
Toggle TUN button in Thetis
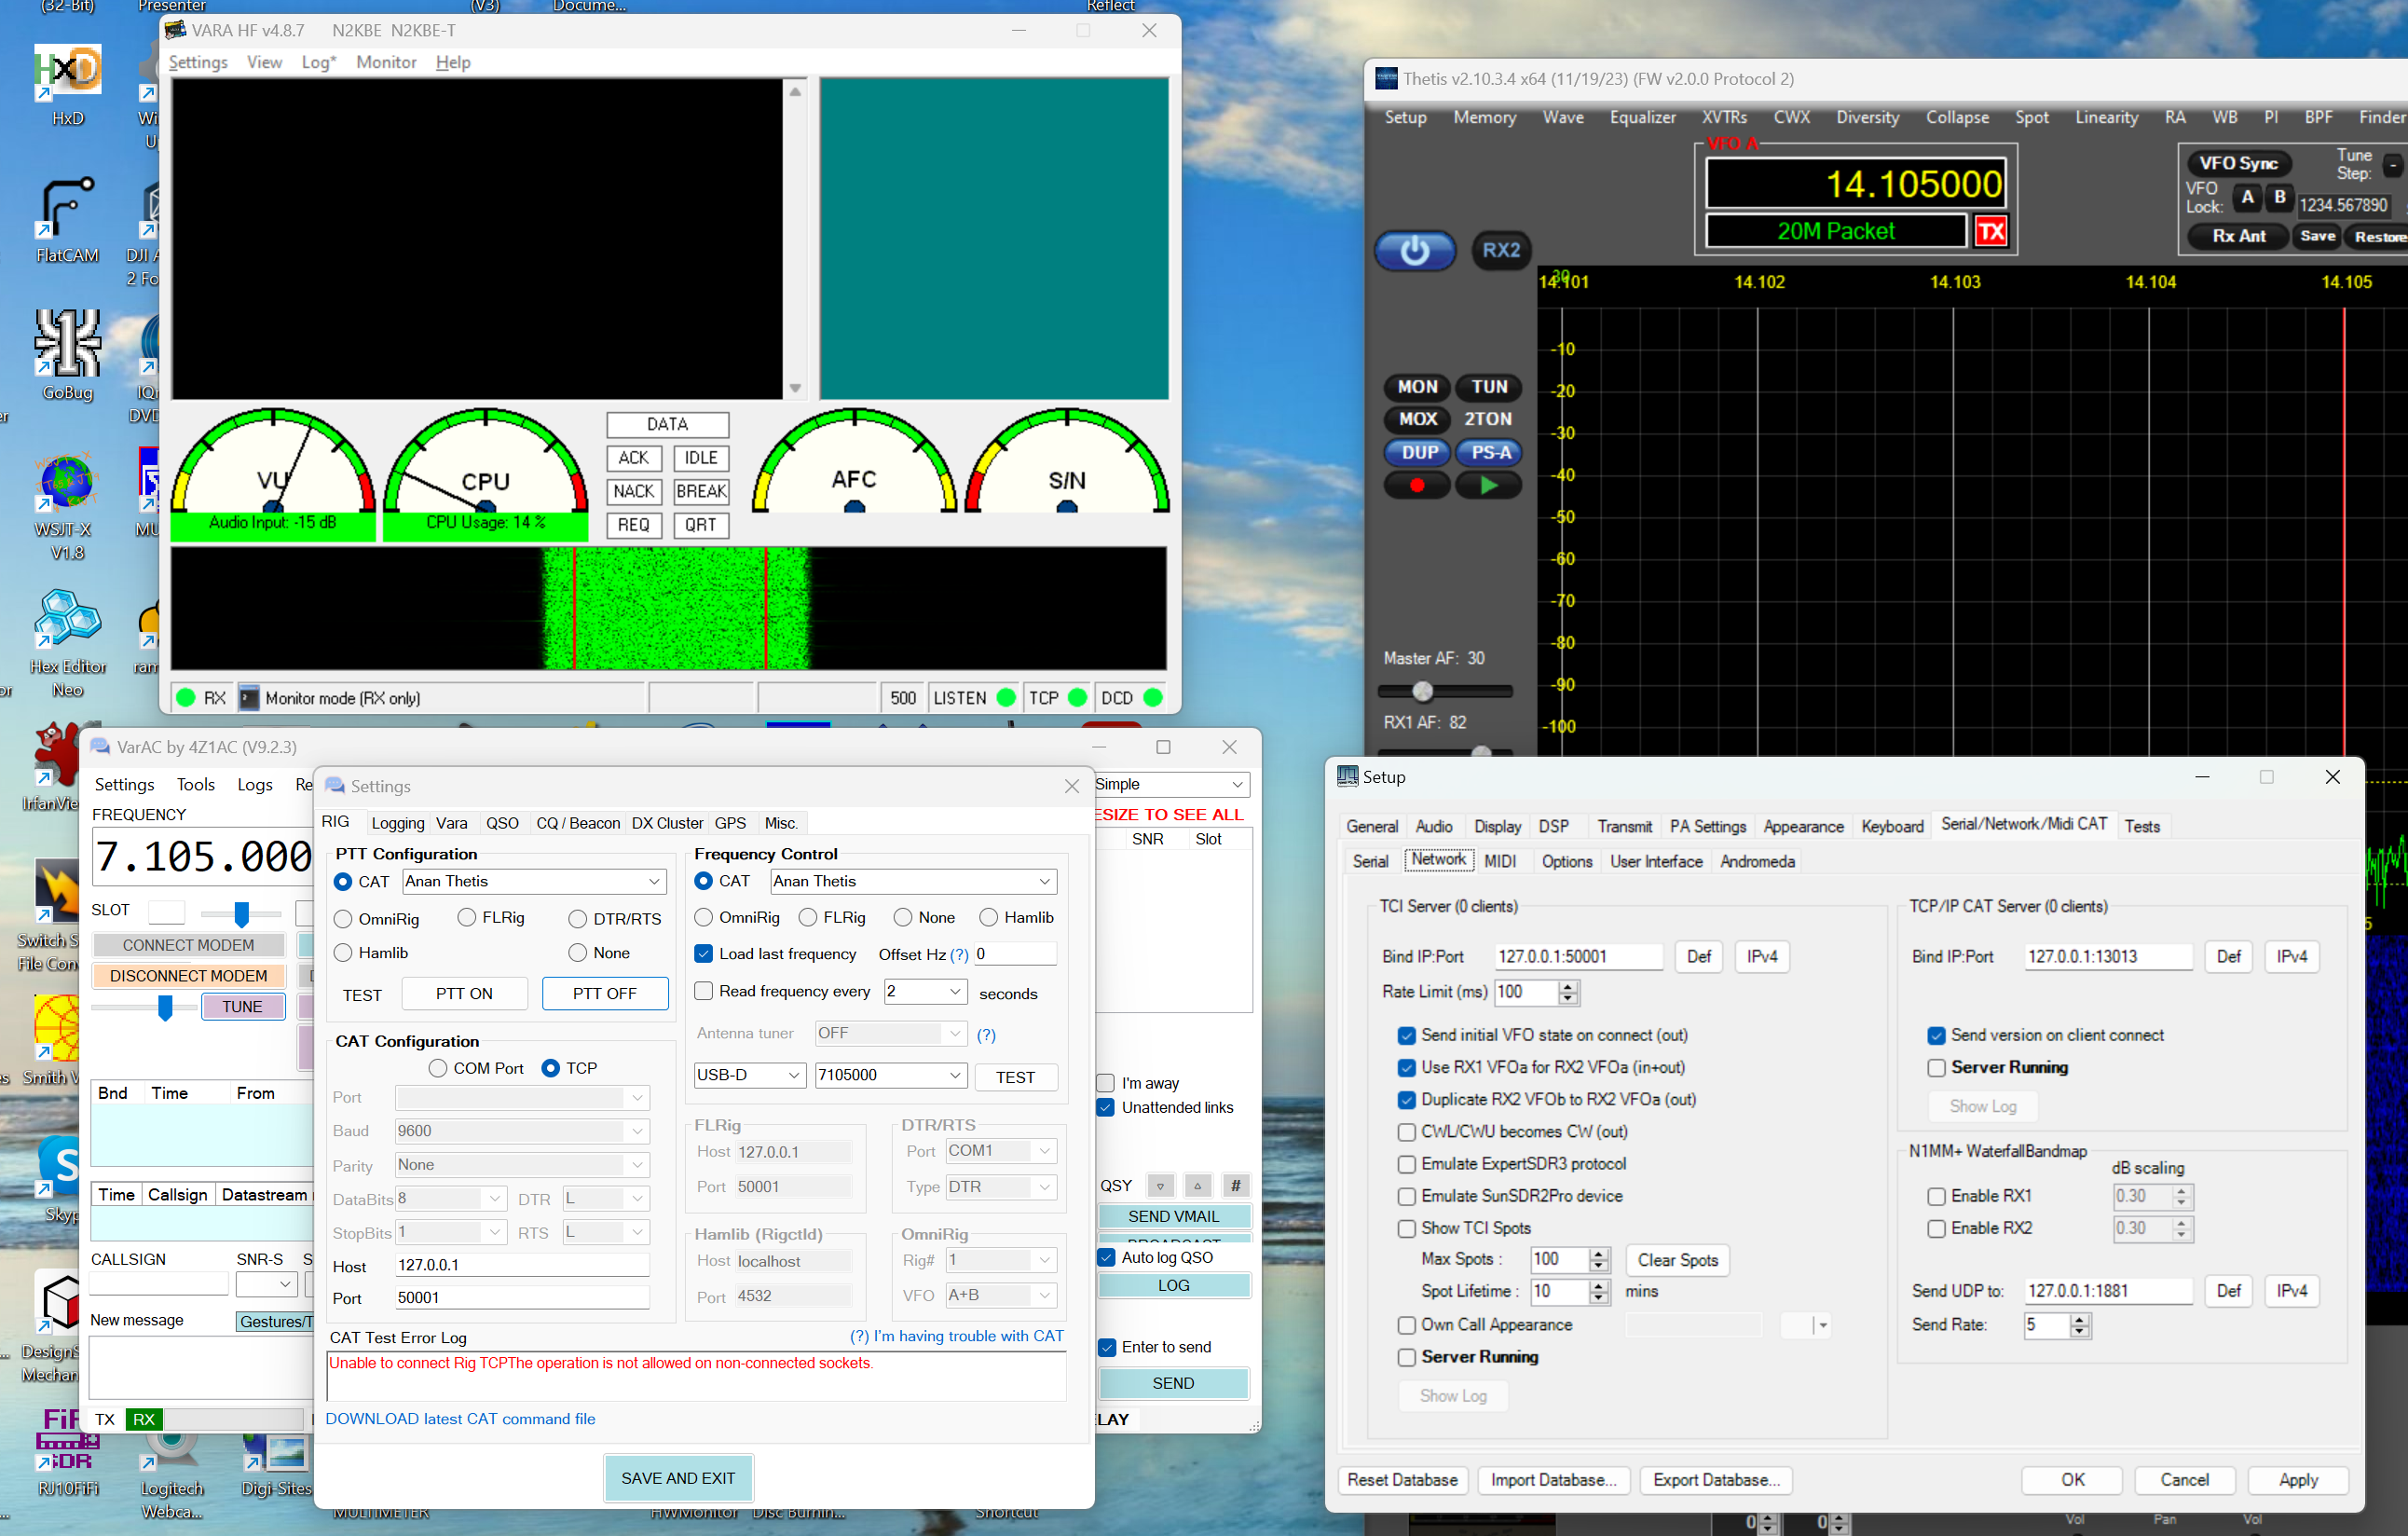point(1488,387)
